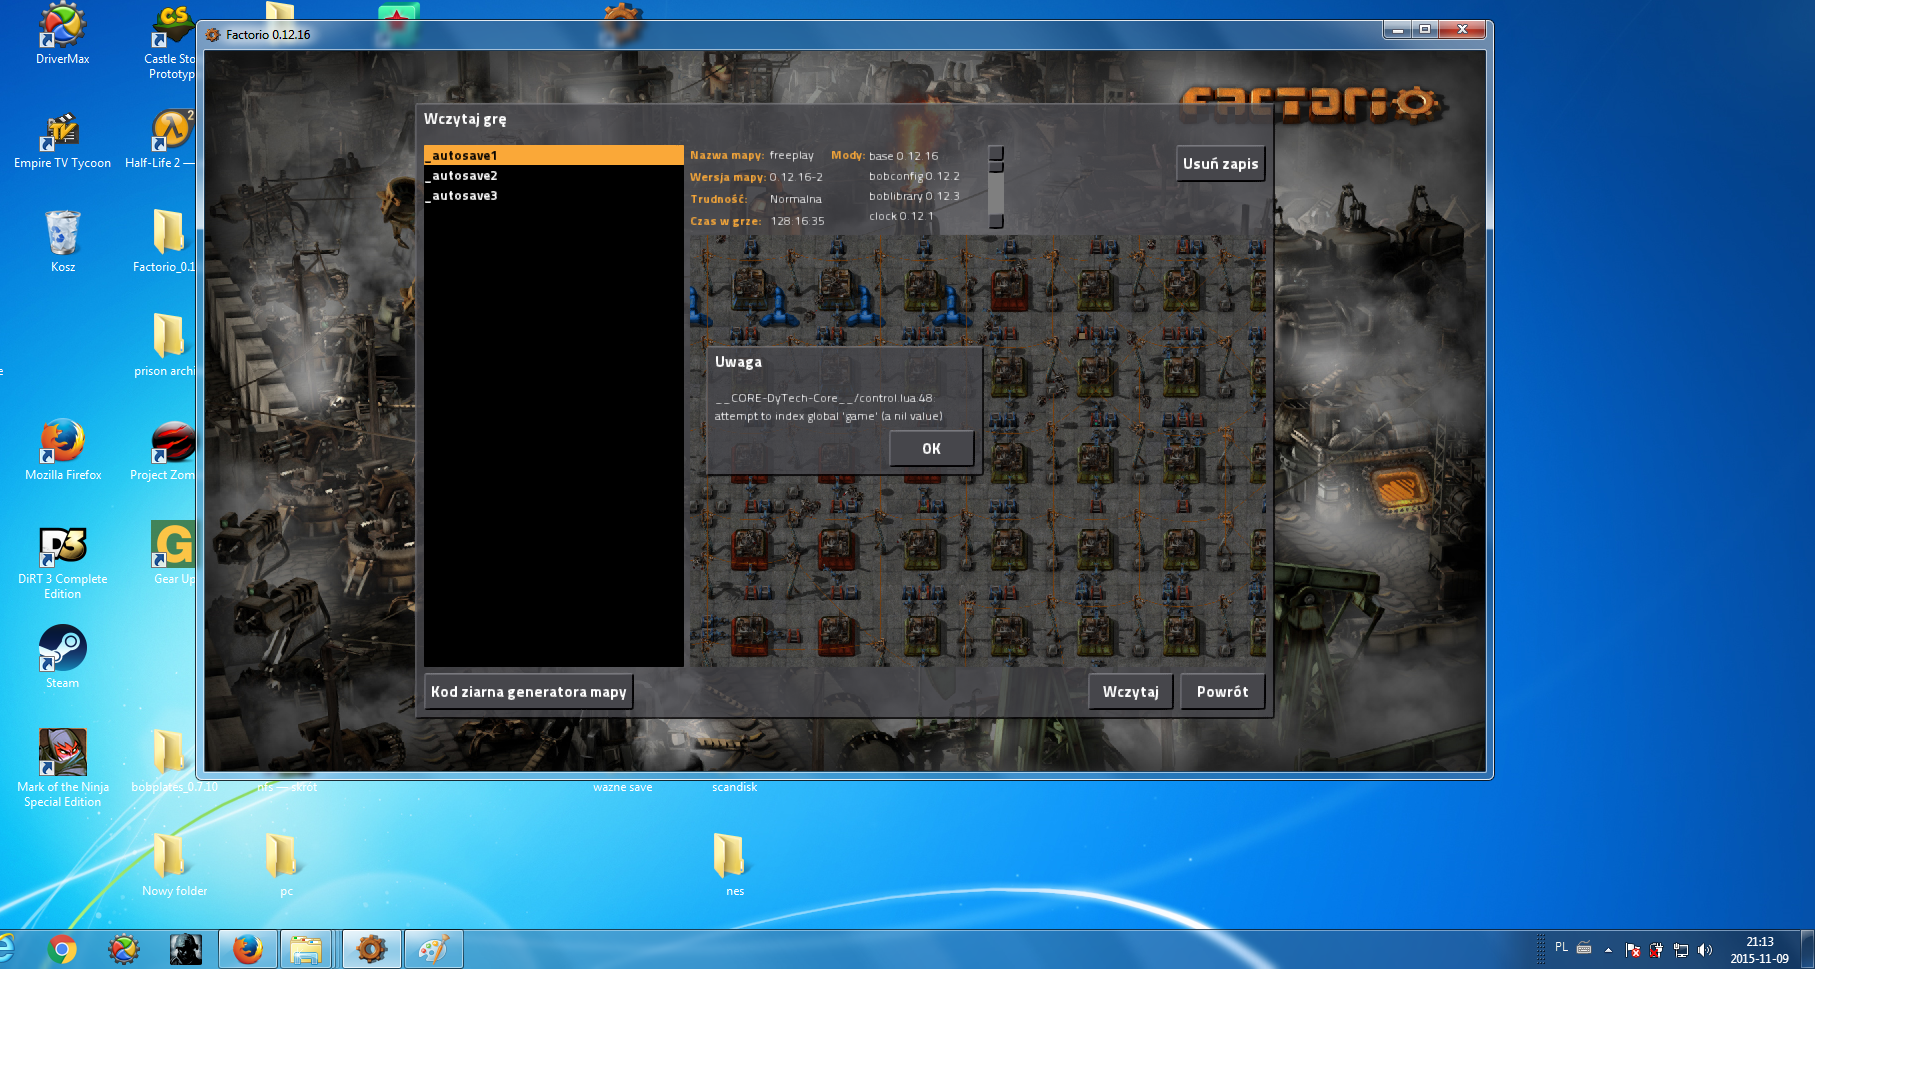This screenshot has height=1080, width=1920.
Task: Open the Steam desktop shortcut
Action: [62, 657]
